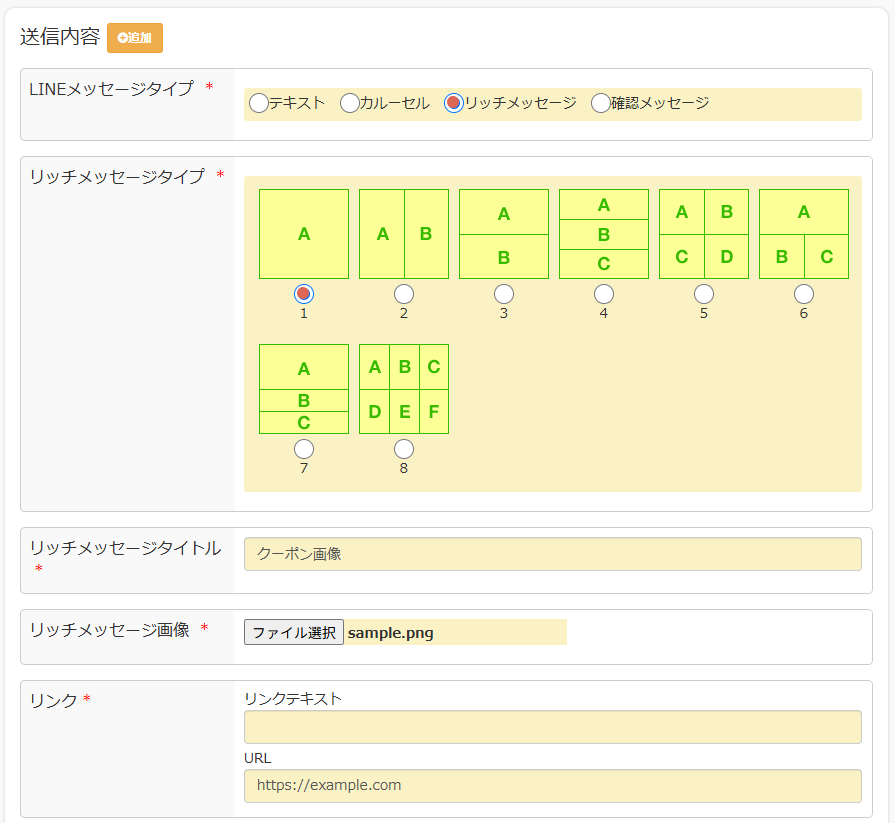Choose the 確認メッセージ radio option
Image resolution: width=895 pixels, height=823 pixels.
point(600,103)
